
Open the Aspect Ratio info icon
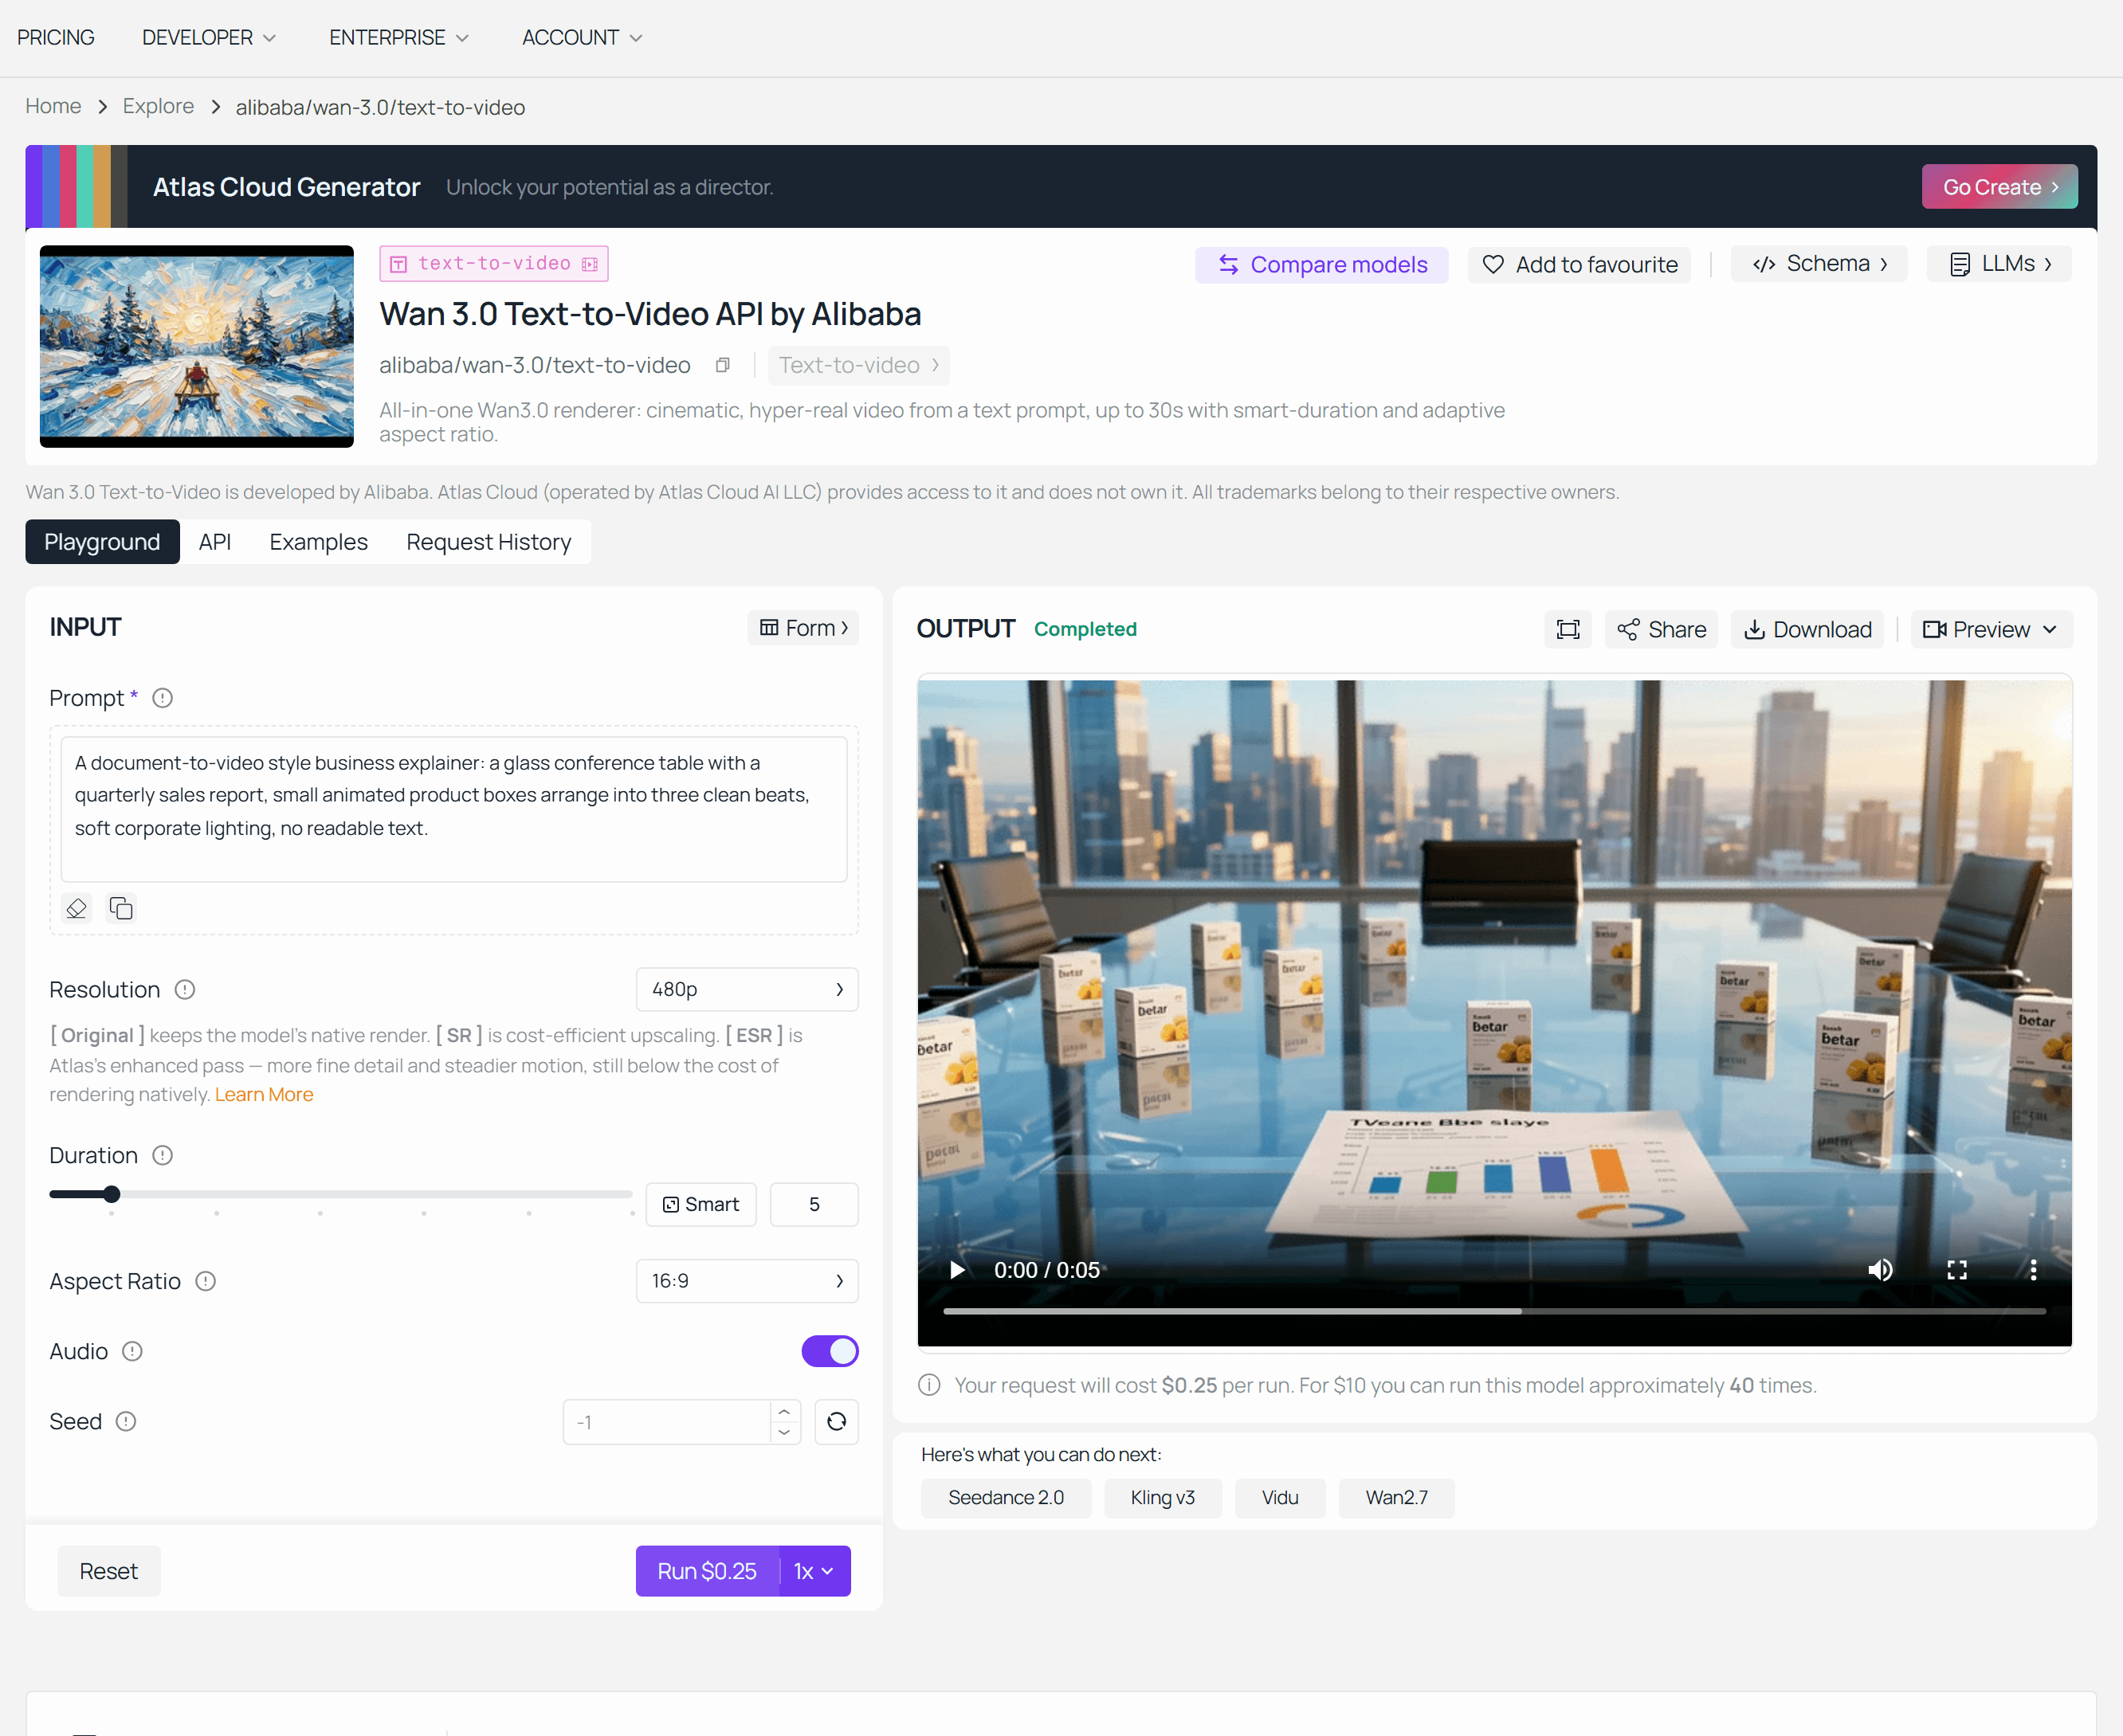coord(206,1282)
